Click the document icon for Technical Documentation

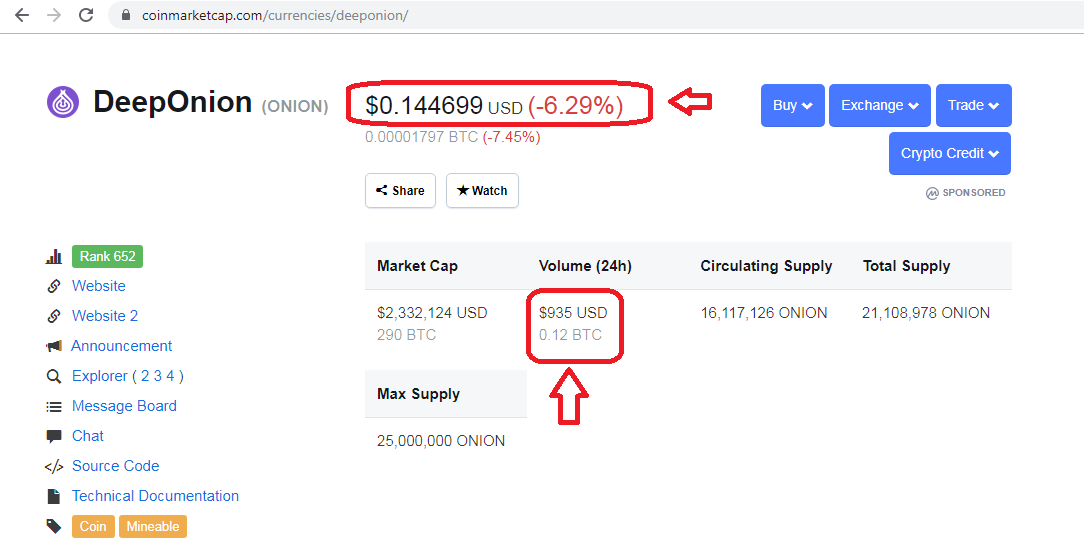pos(54,496)
